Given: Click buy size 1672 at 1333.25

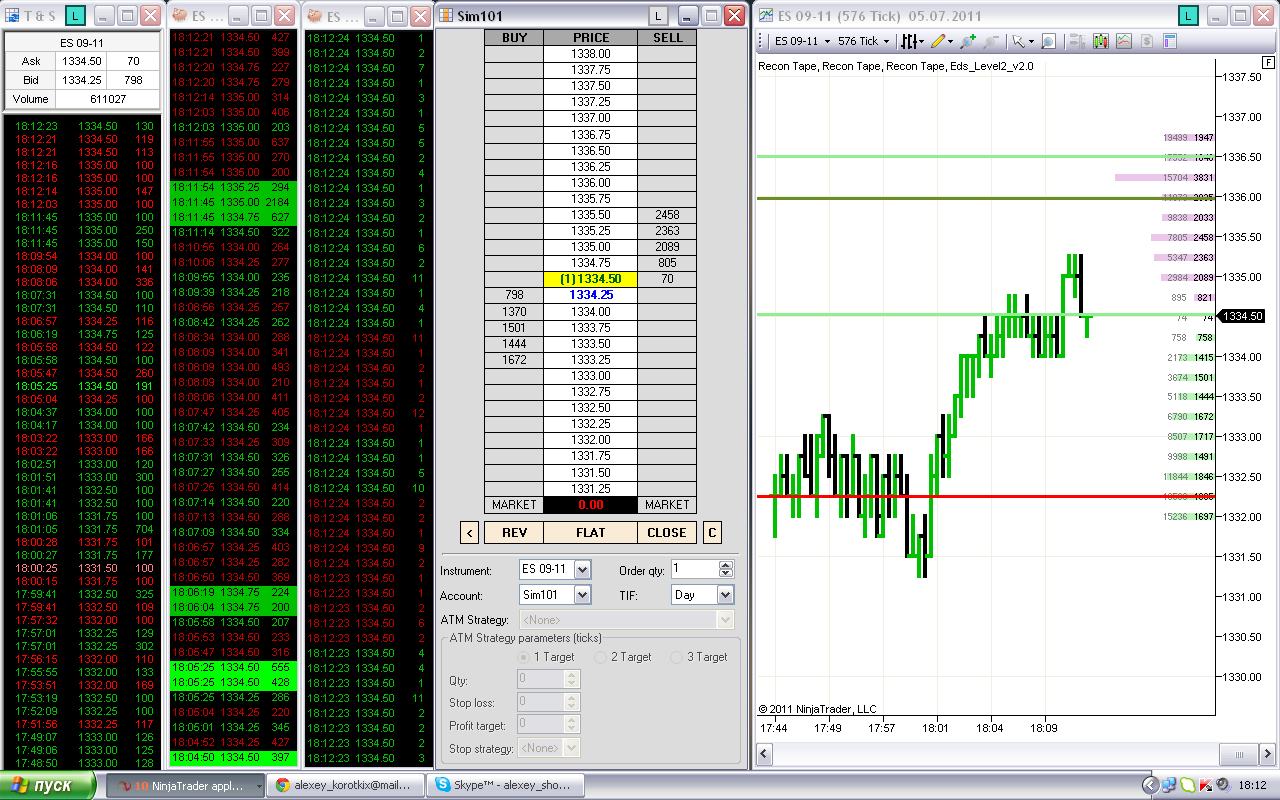Looking at the screenshot, I should coord(514,360).
